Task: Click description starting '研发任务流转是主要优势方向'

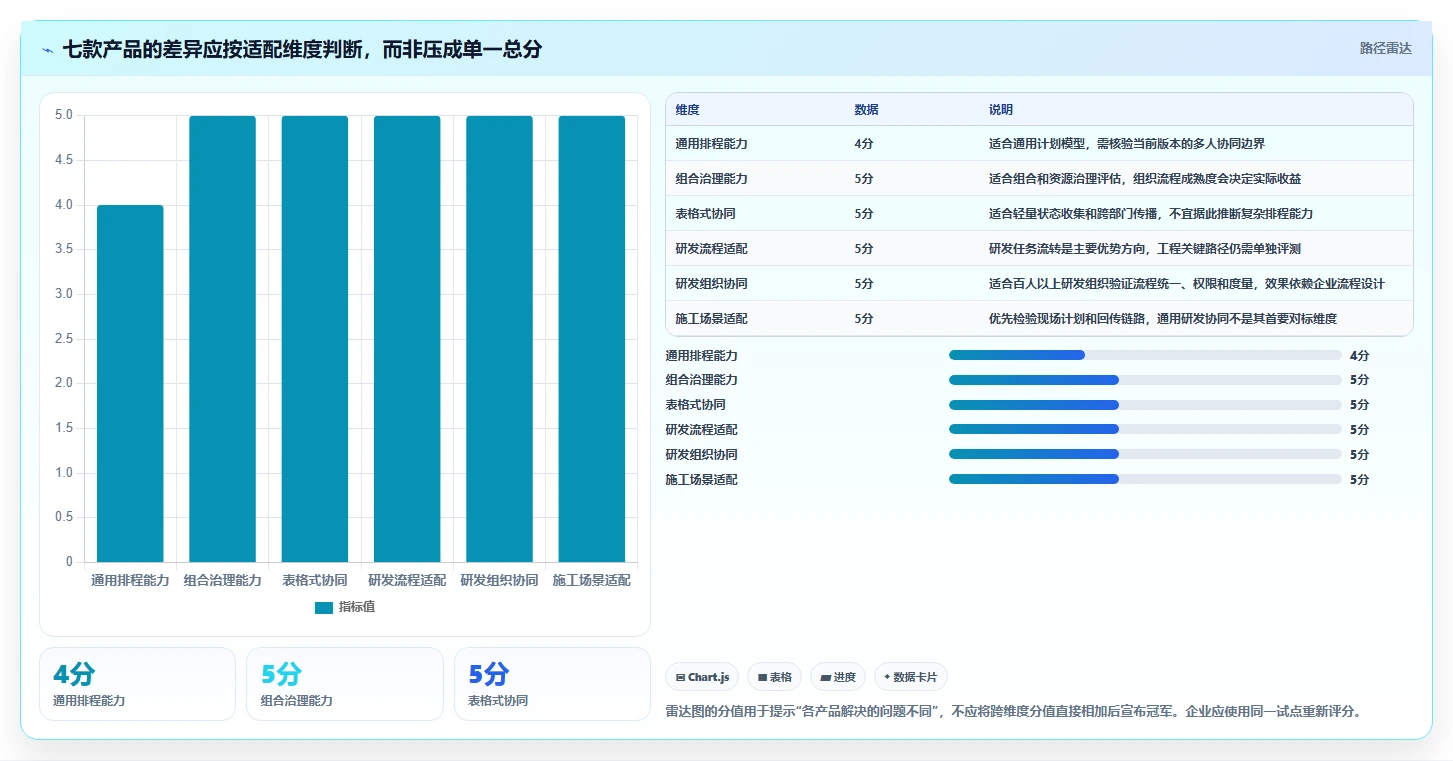Action: [1145, 249]
